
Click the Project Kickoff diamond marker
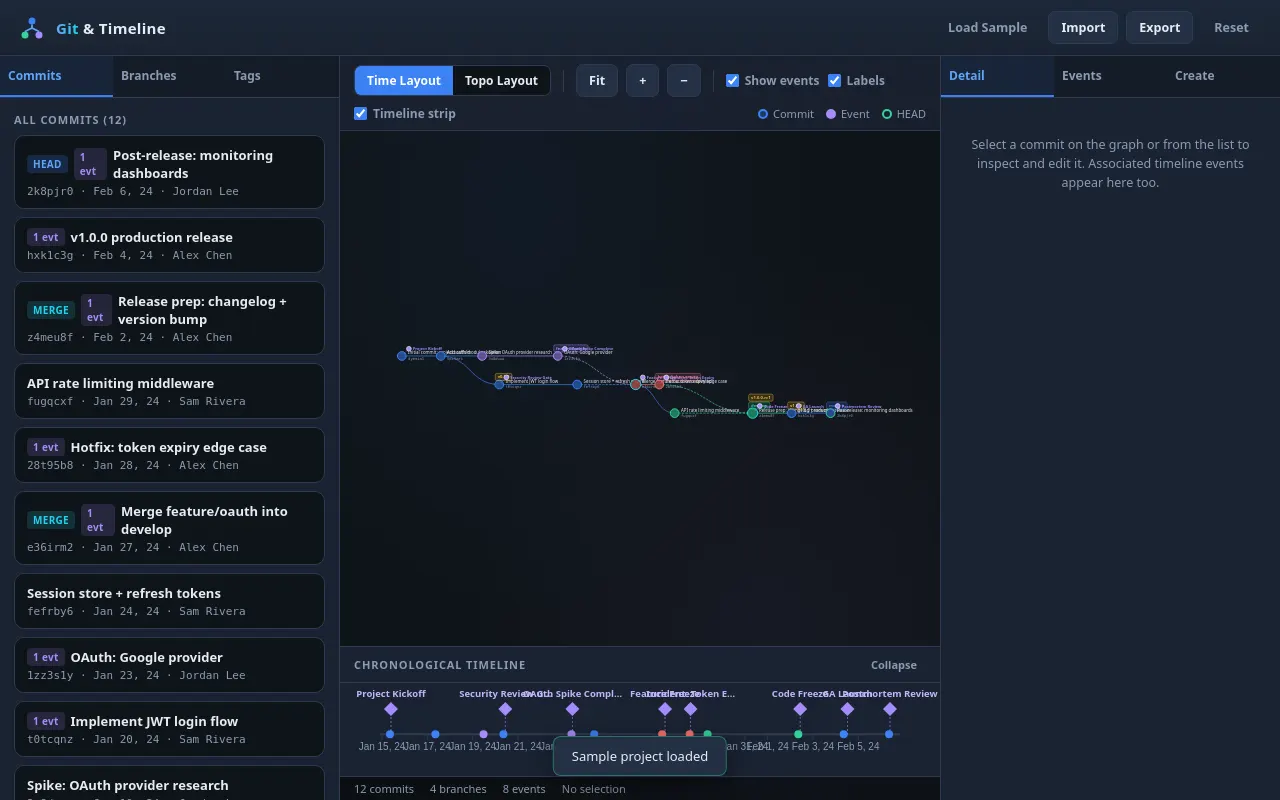pos(391,709)
